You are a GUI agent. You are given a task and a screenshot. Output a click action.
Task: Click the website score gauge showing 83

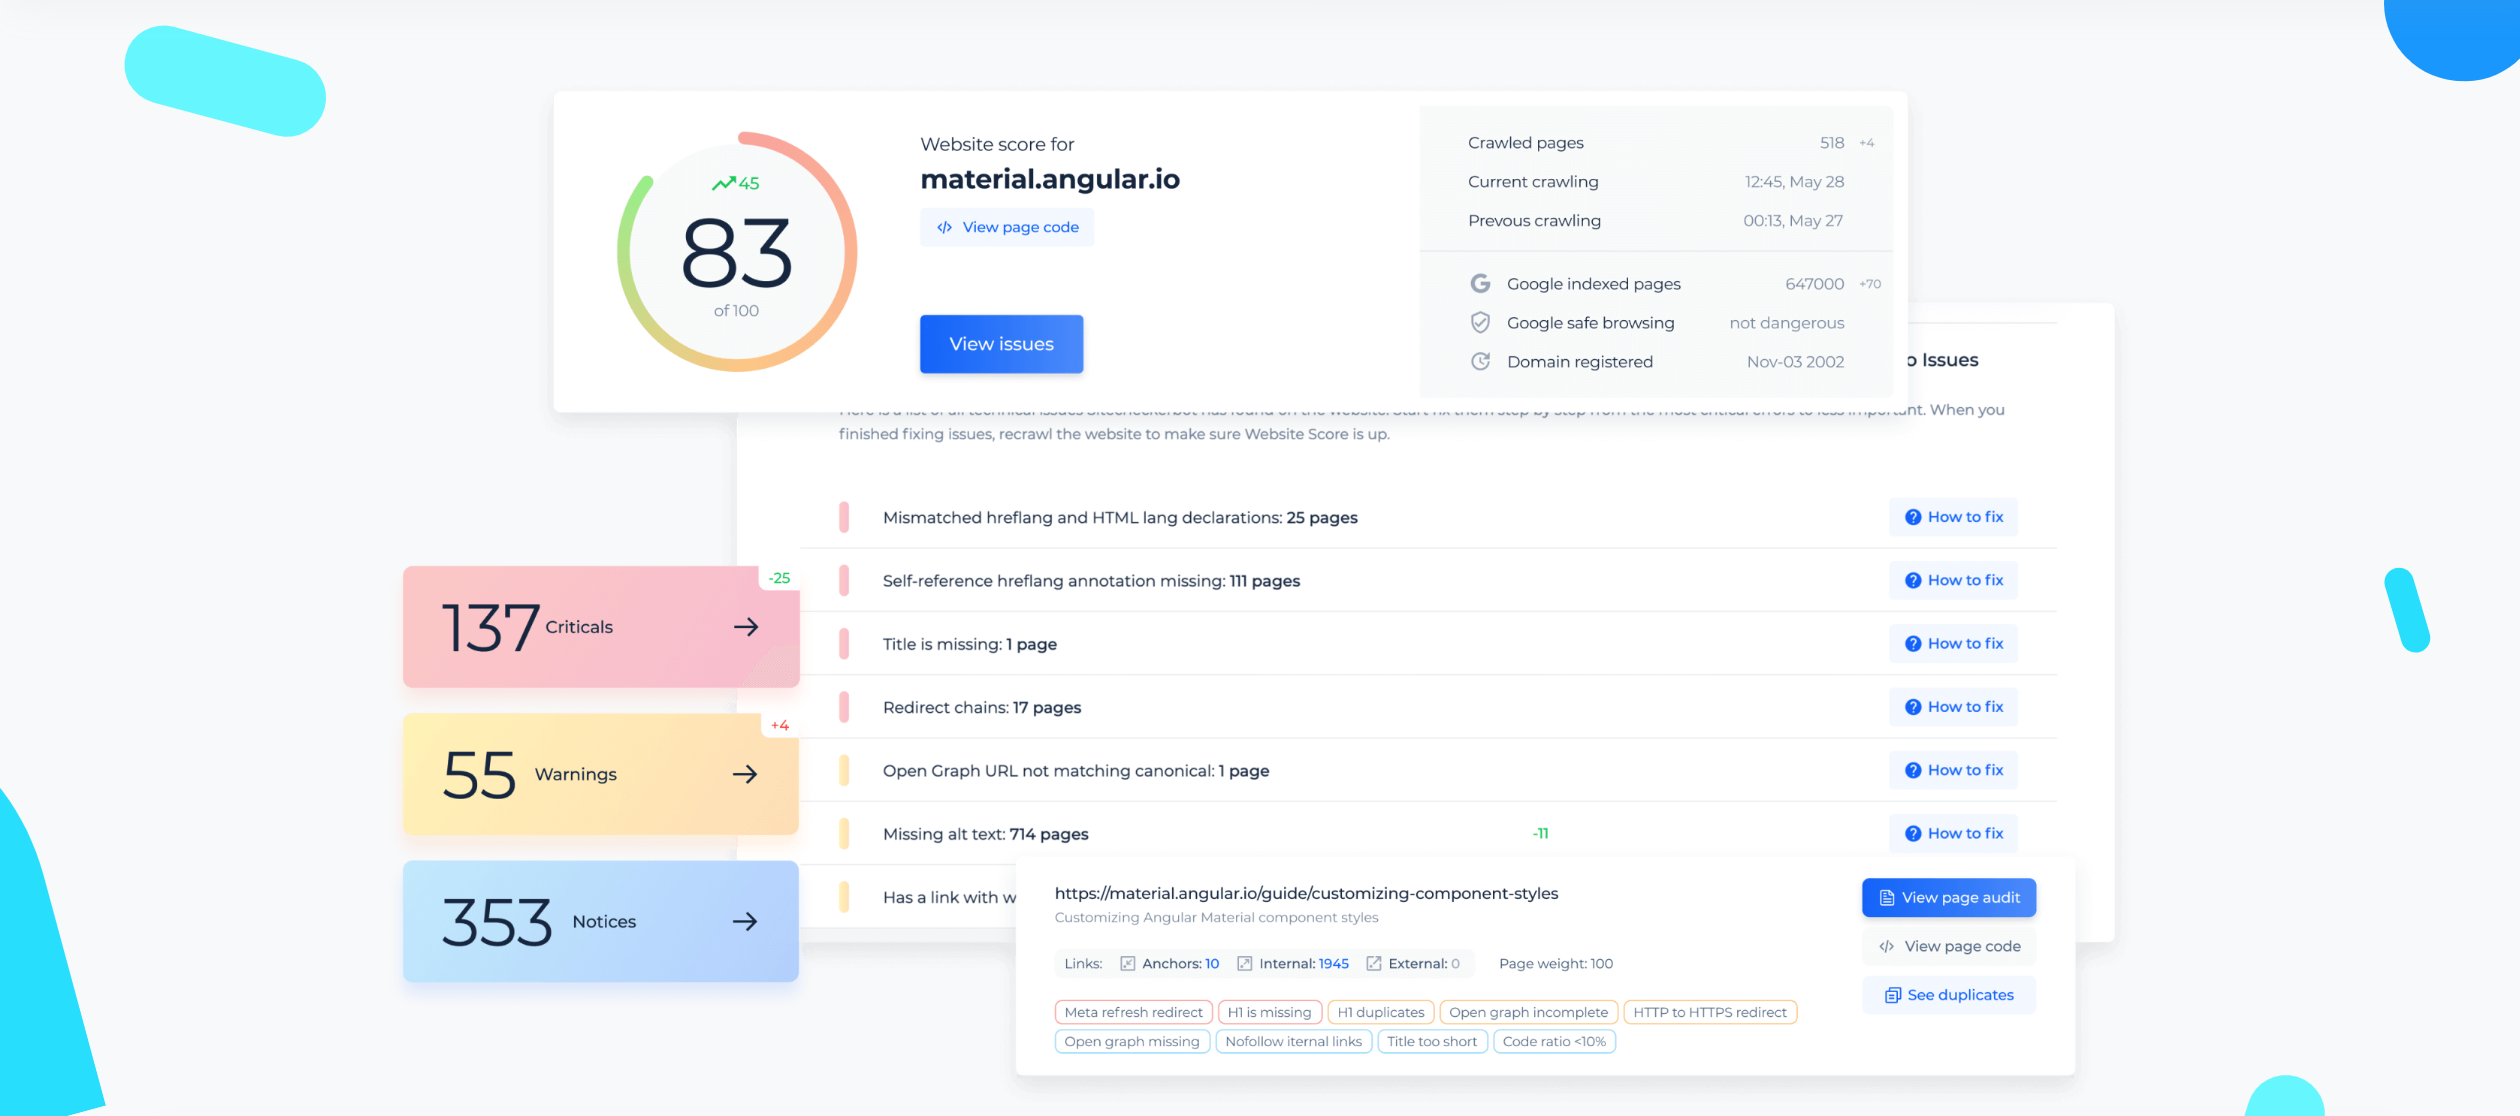(737, 252)
